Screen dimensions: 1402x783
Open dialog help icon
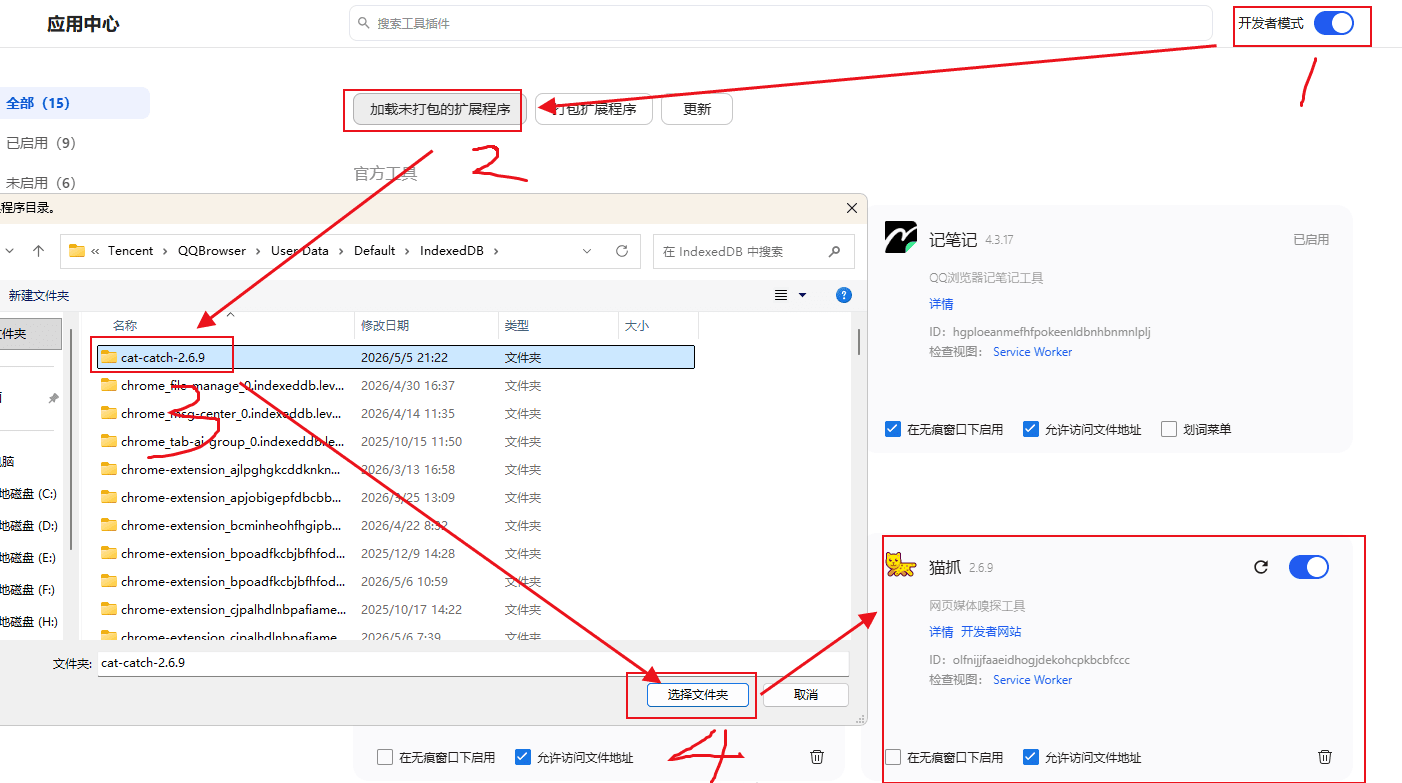tap(843, 295)
